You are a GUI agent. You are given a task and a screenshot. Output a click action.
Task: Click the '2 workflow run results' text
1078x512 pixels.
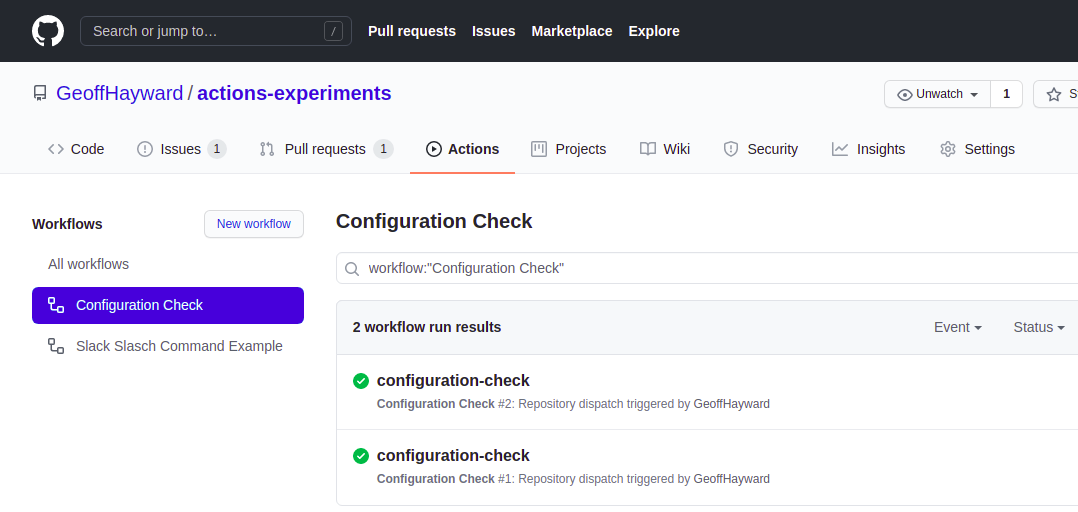427,327
